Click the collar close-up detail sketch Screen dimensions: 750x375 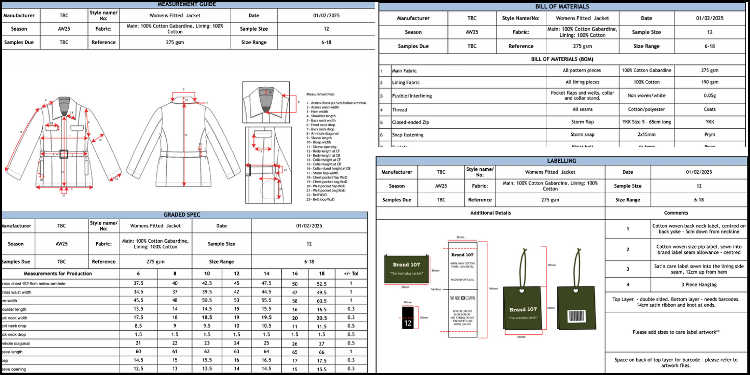pyautogui.click(x=266, y=103)
